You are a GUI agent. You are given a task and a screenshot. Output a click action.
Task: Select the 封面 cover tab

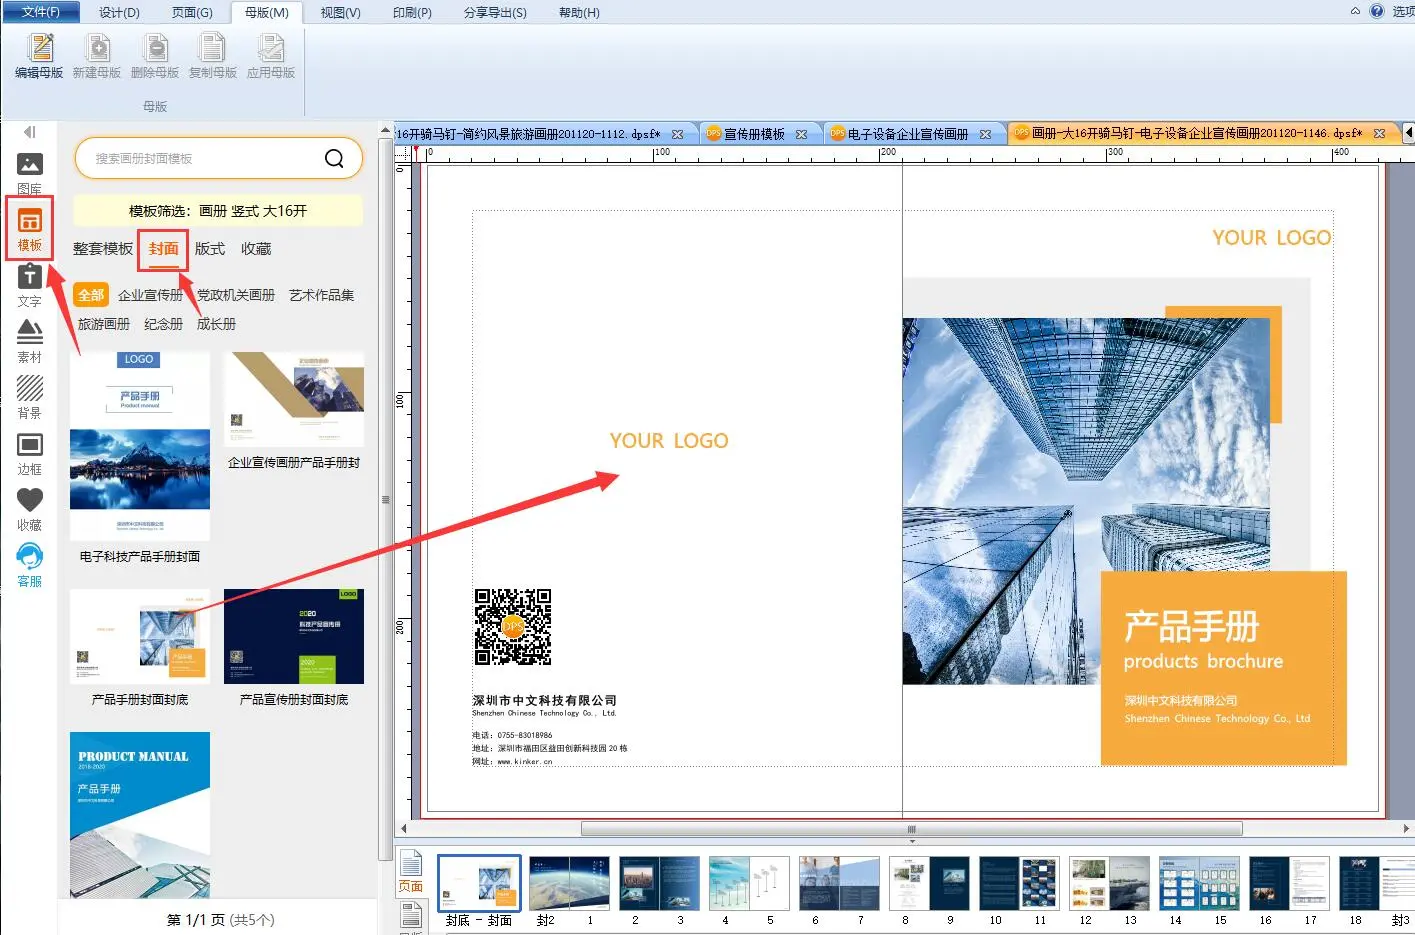(x=164, y=249)
